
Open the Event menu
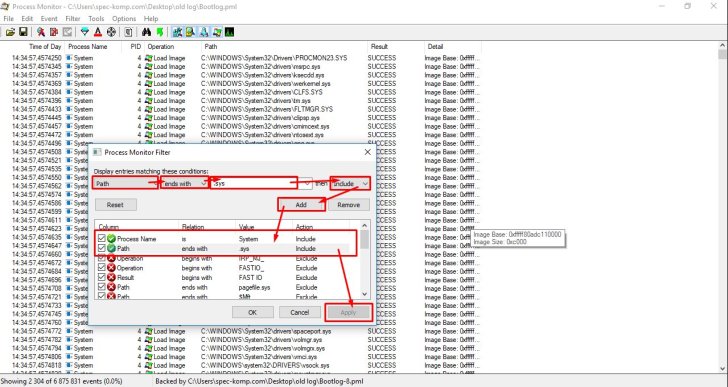point(49,19)
